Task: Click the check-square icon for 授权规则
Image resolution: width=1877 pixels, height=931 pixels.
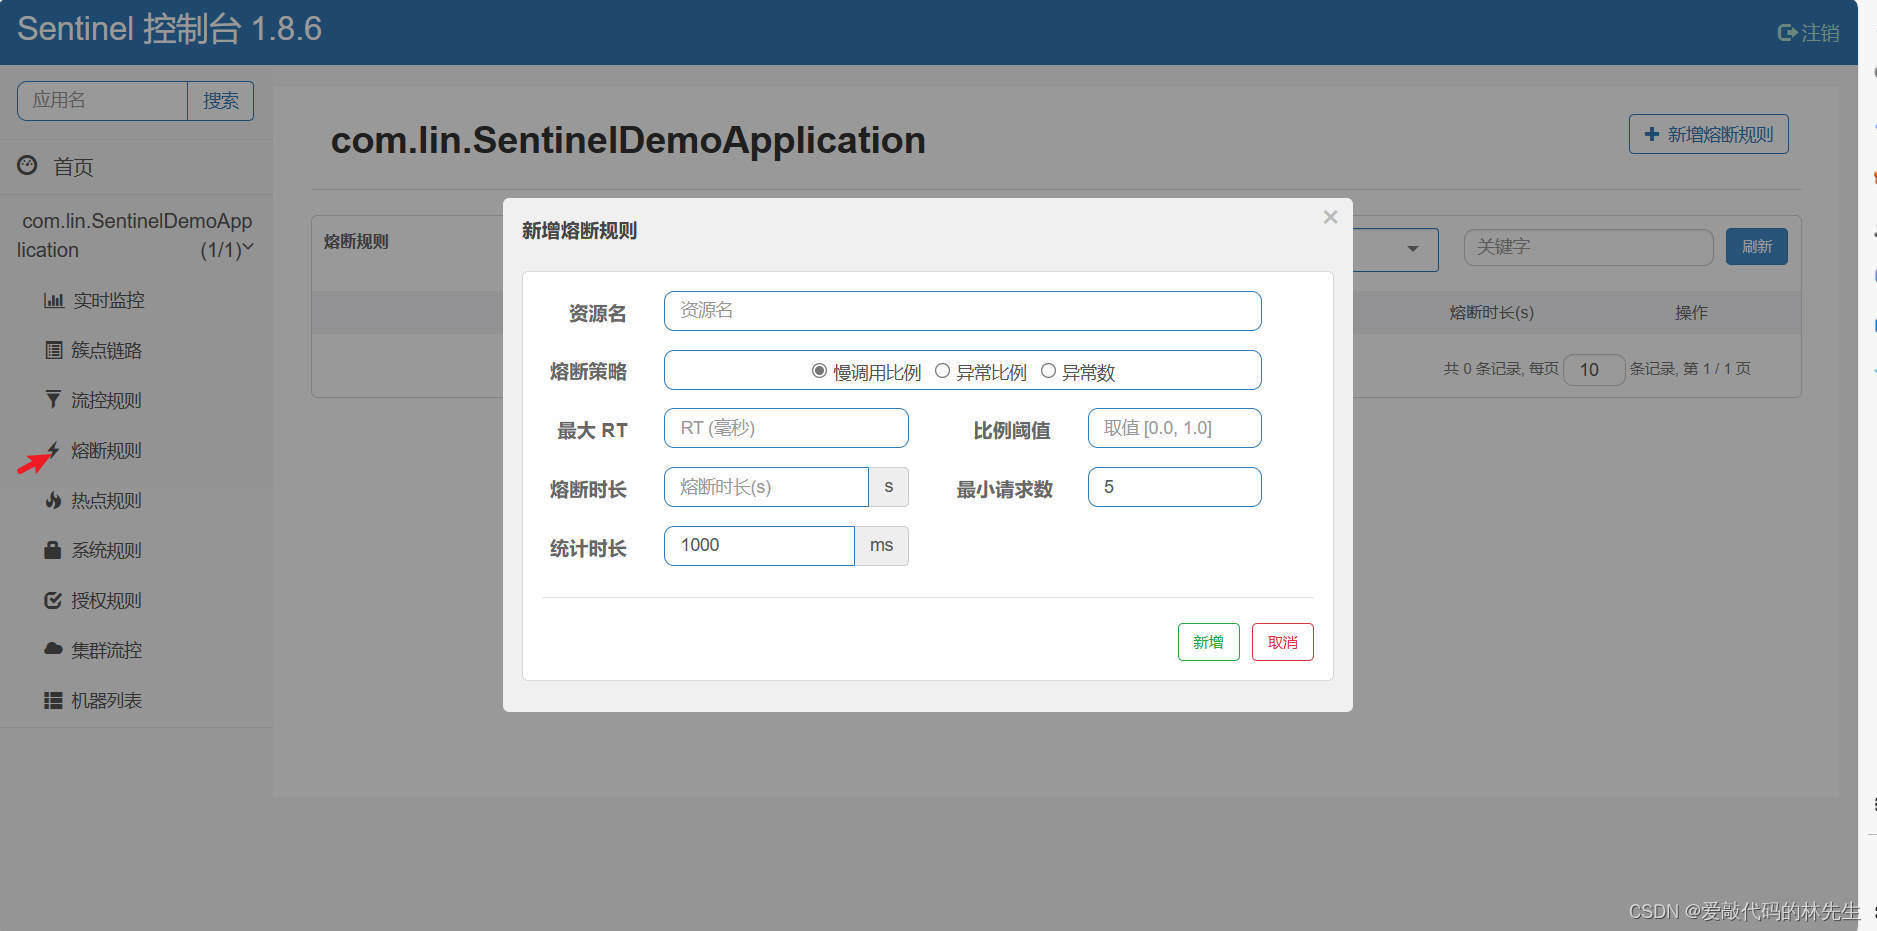Action: pos(53,600)
